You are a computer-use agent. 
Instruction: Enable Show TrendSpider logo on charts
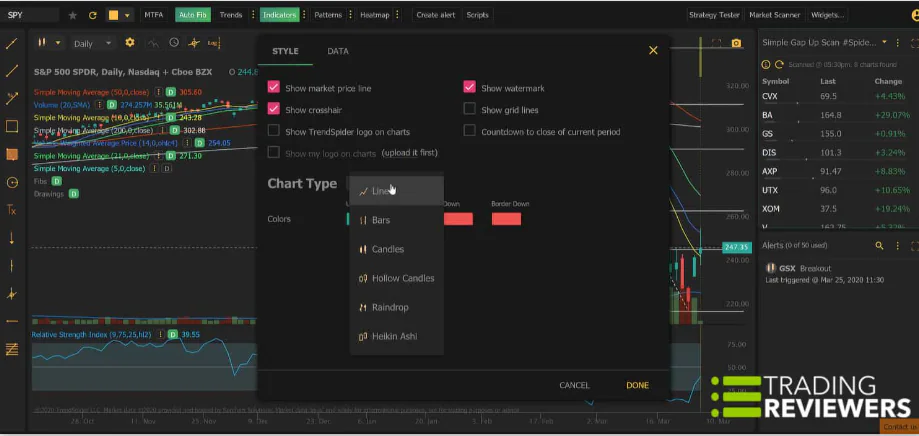(x=273, y=131)
